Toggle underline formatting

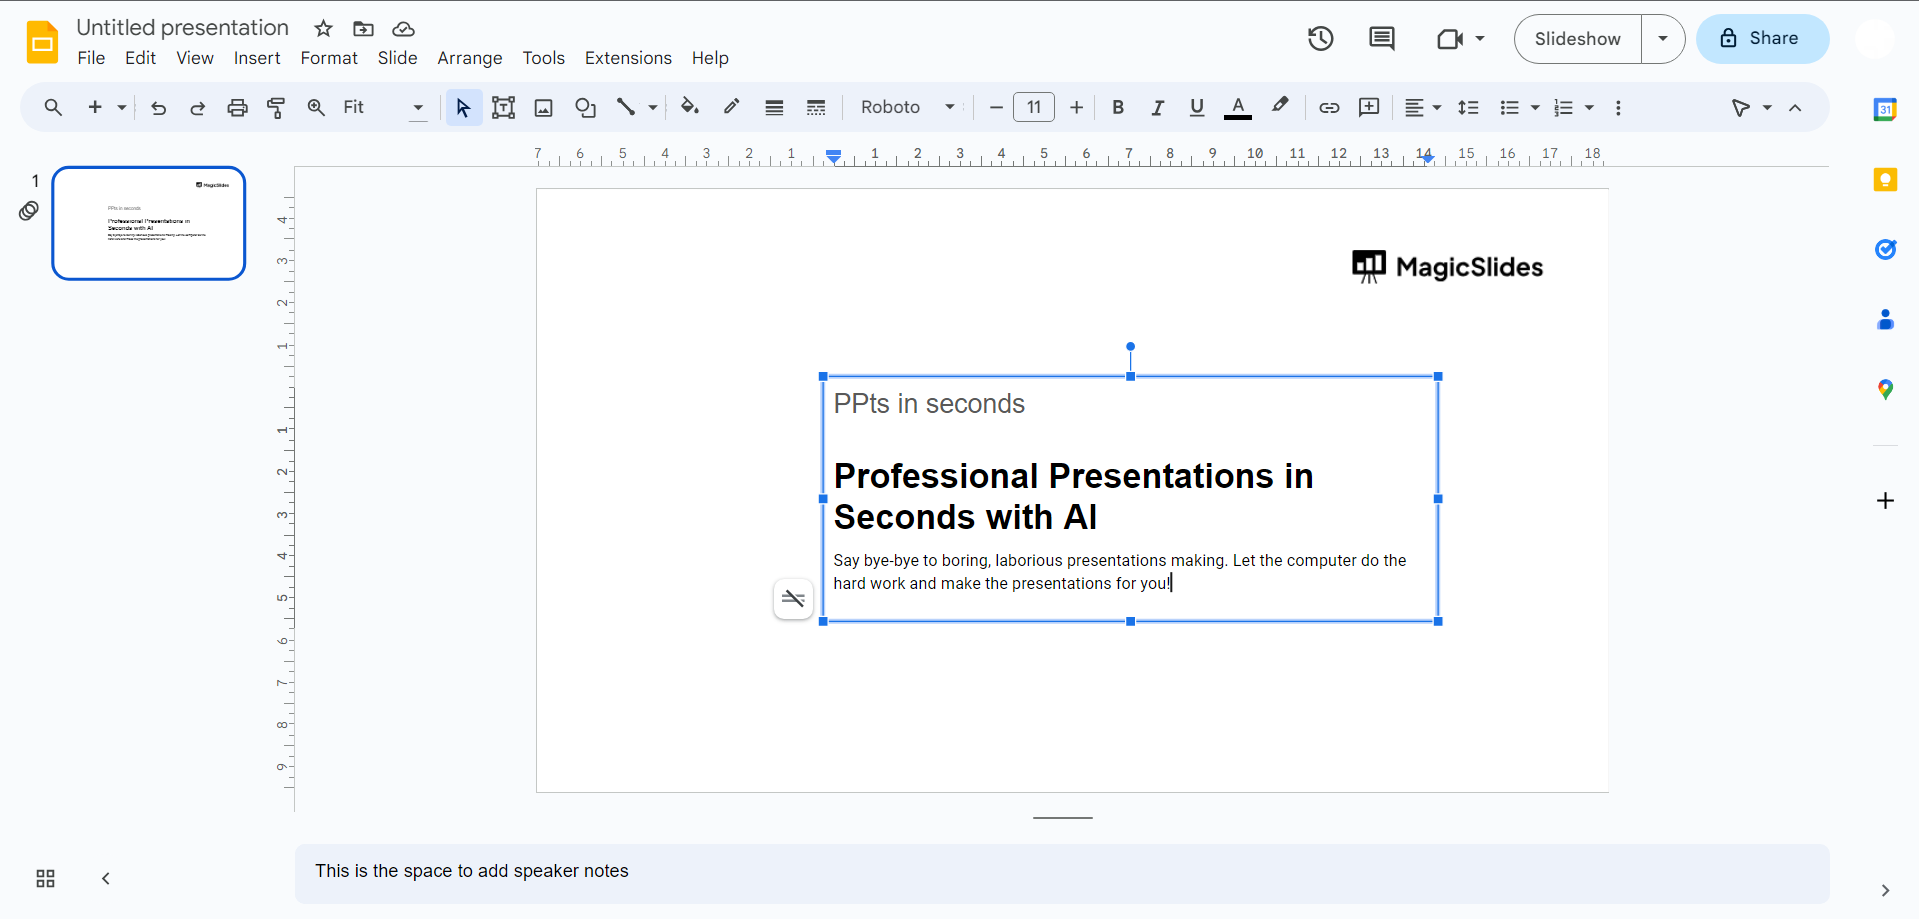point(1197,108)
